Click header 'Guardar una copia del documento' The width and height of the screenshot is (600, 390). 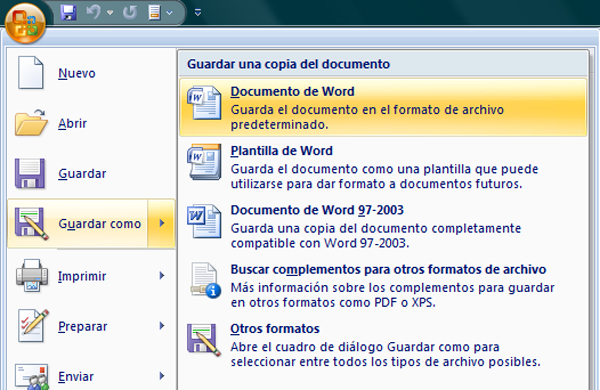[289, 64]
